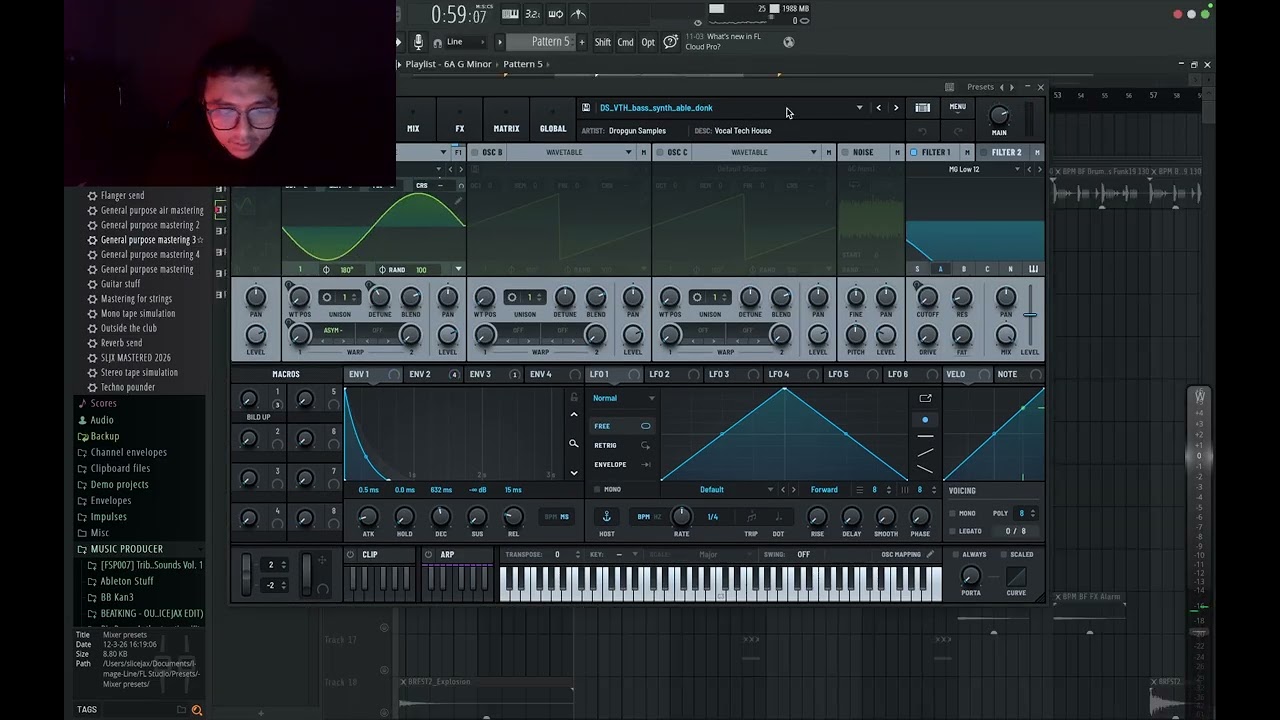Image resolution: width=1280 pixels, height=720 pixels.
Task: Open the preset name dropdown arrow
Action: (859, 108)
